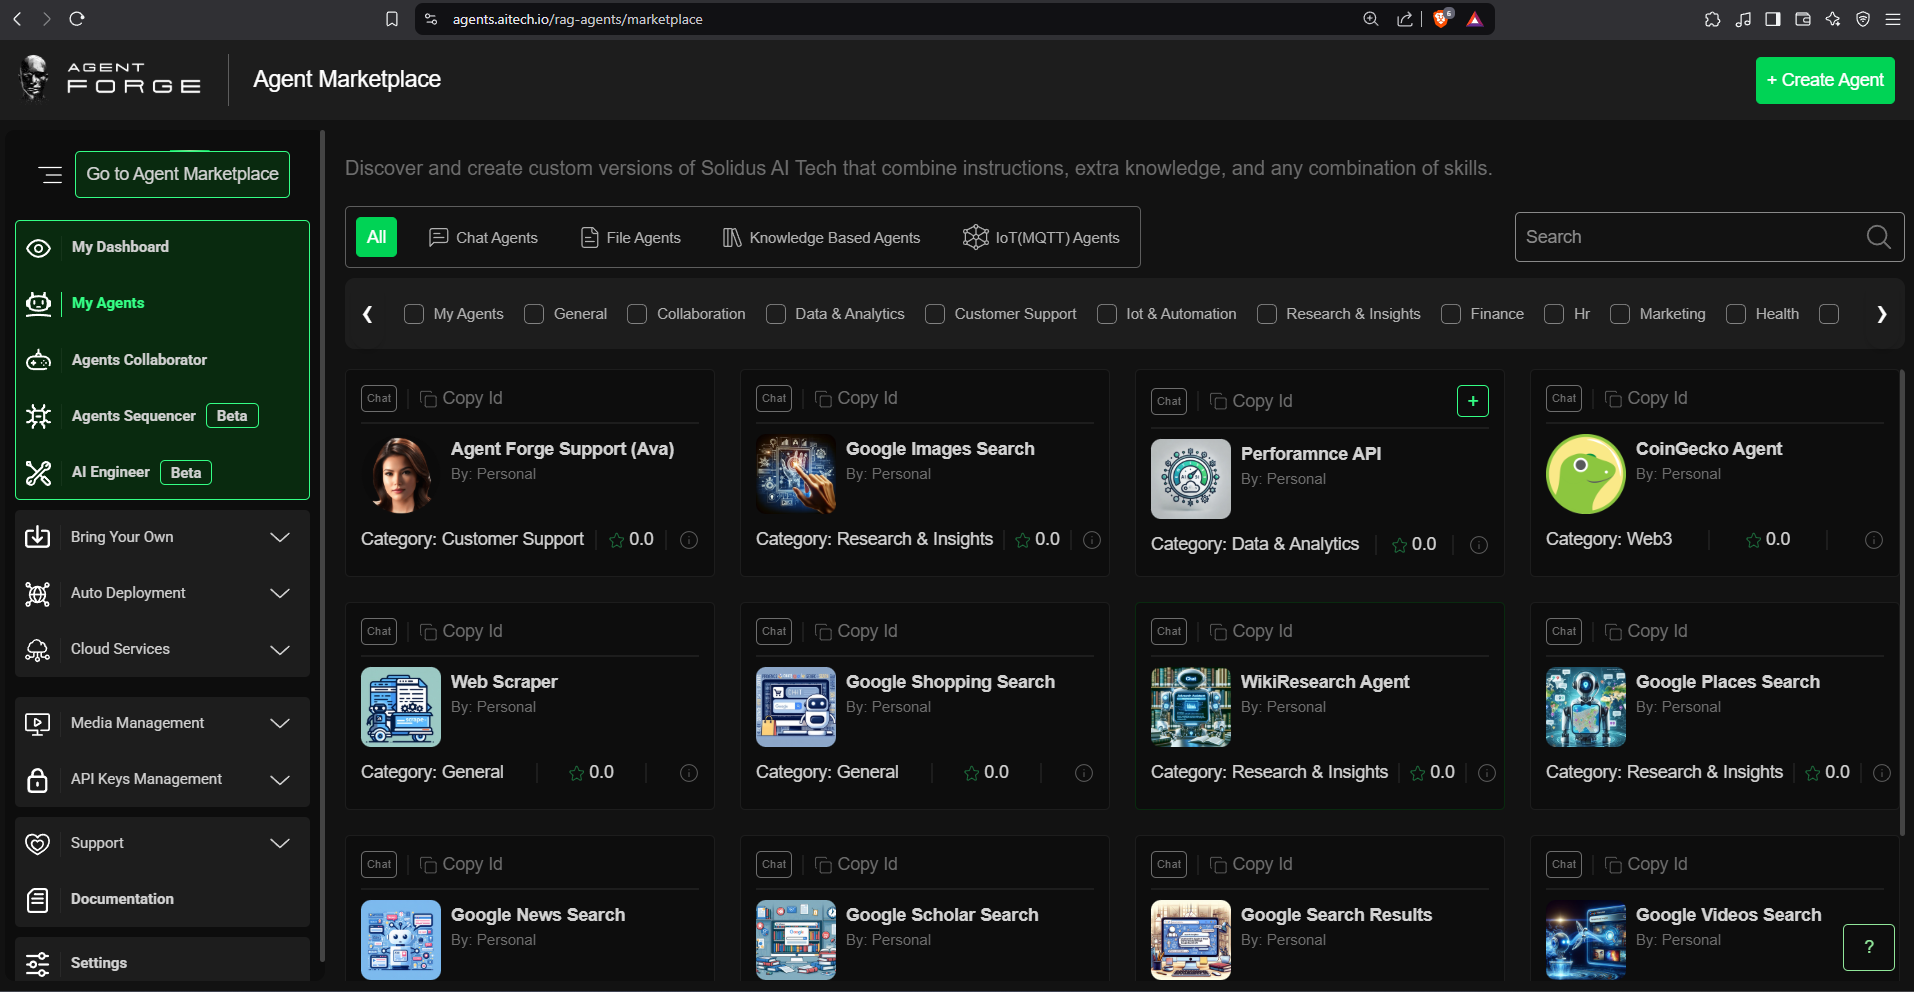Show previous categories with left chevron

click(367, 314)
